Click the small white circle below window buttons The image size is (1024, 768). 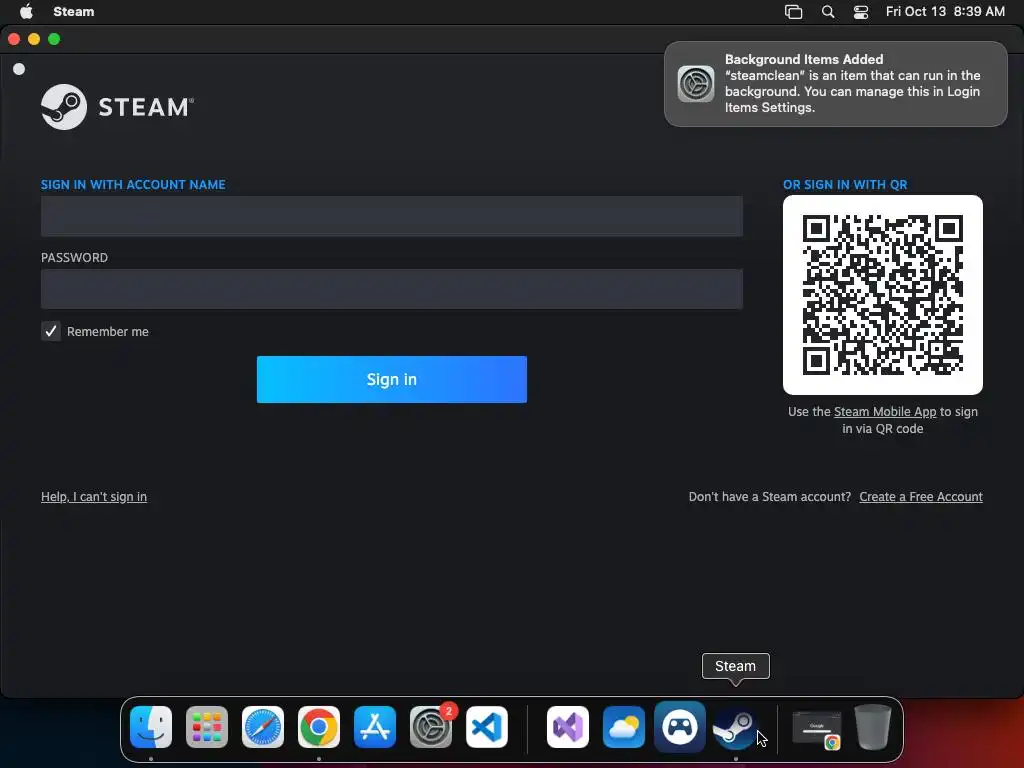[19, 69]
